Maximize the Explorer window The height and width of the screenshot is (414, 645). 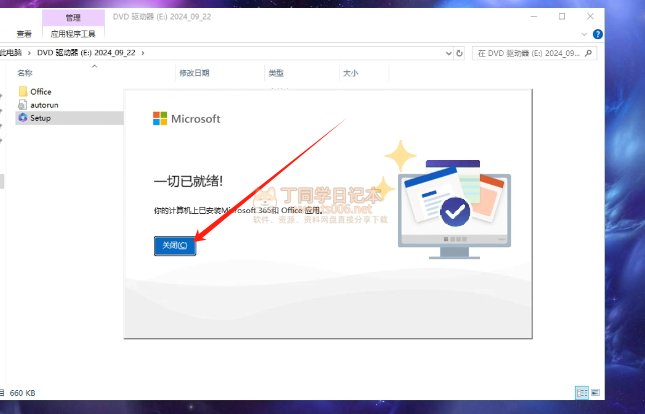562,16
